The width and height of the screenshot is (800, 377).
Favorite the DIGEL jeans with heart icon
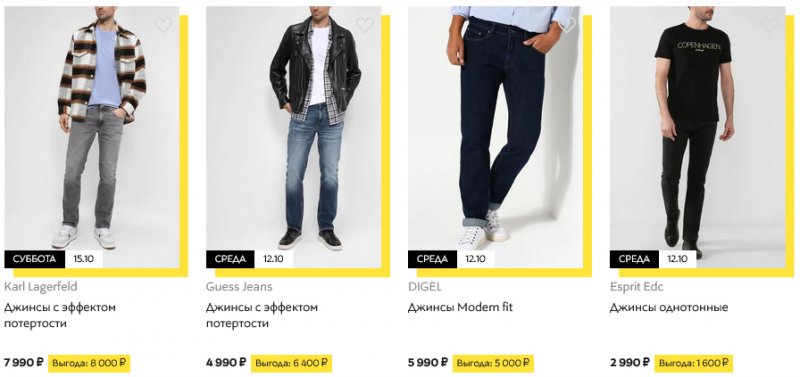point(567,24)
